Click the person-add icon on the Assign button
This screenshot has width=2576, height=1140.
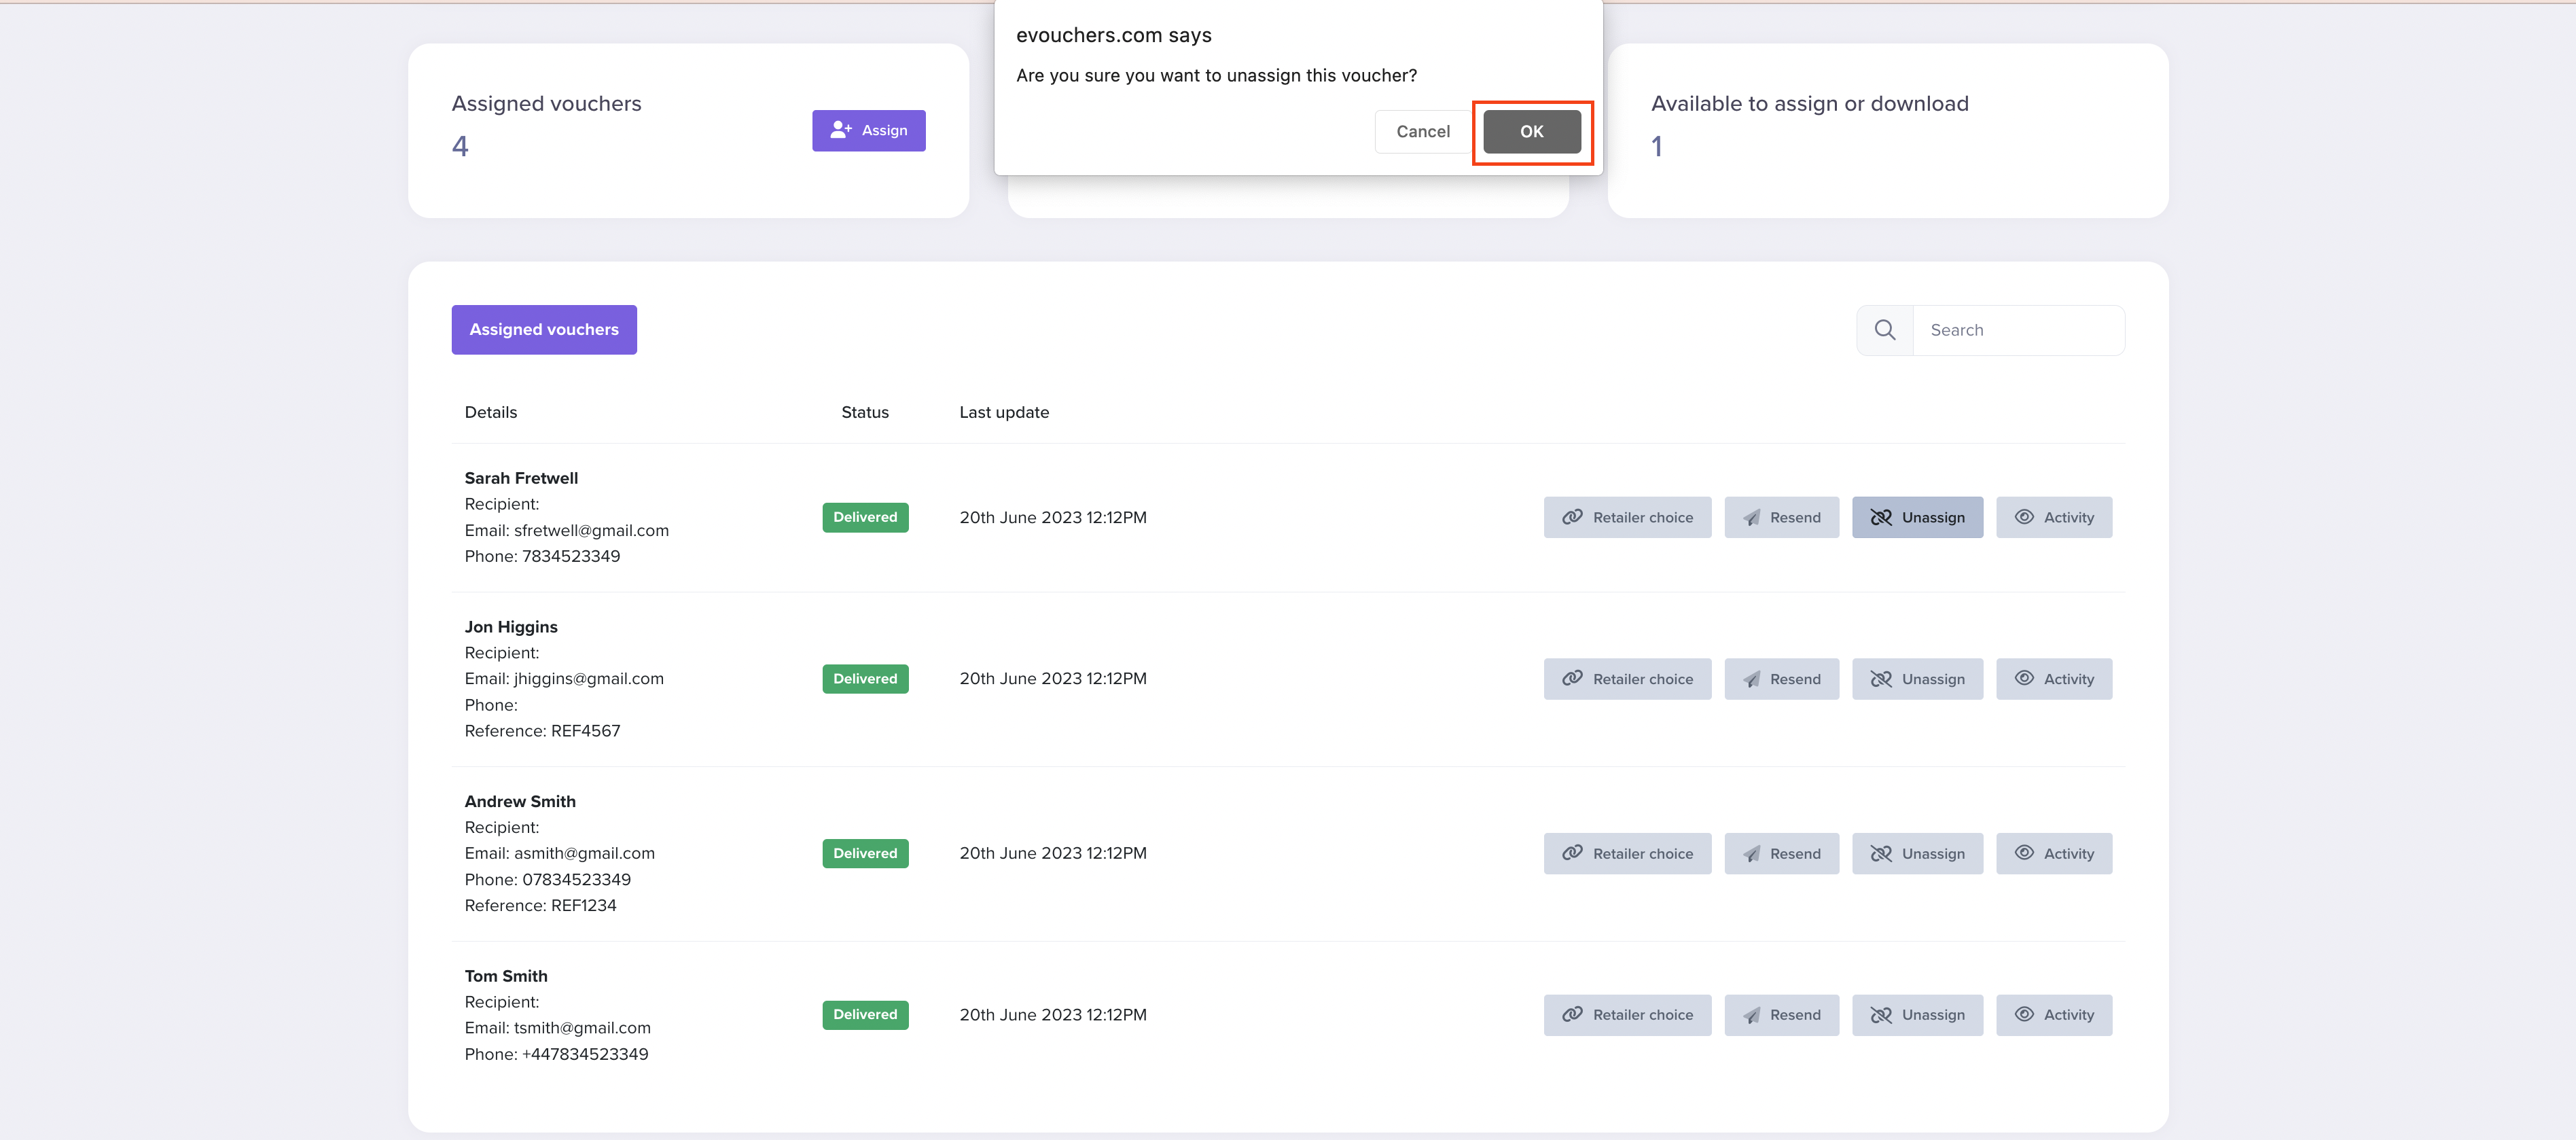coord(841,130)
